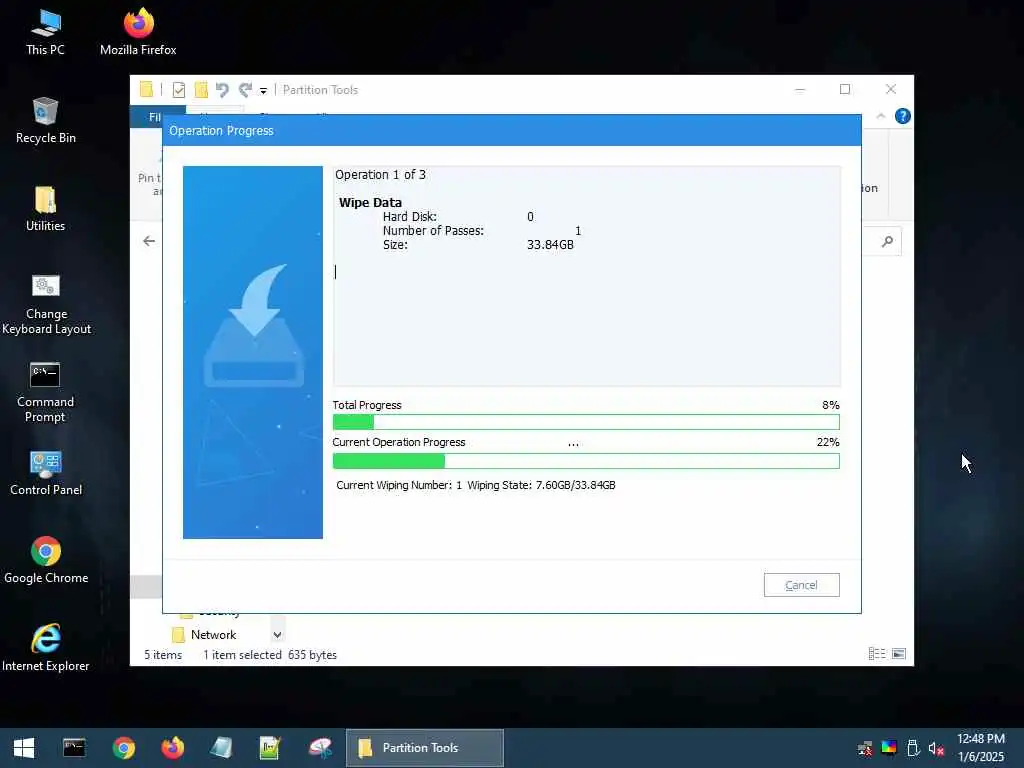
Task: Launch Chrome from the taskbar
Action: coord(123,748)
